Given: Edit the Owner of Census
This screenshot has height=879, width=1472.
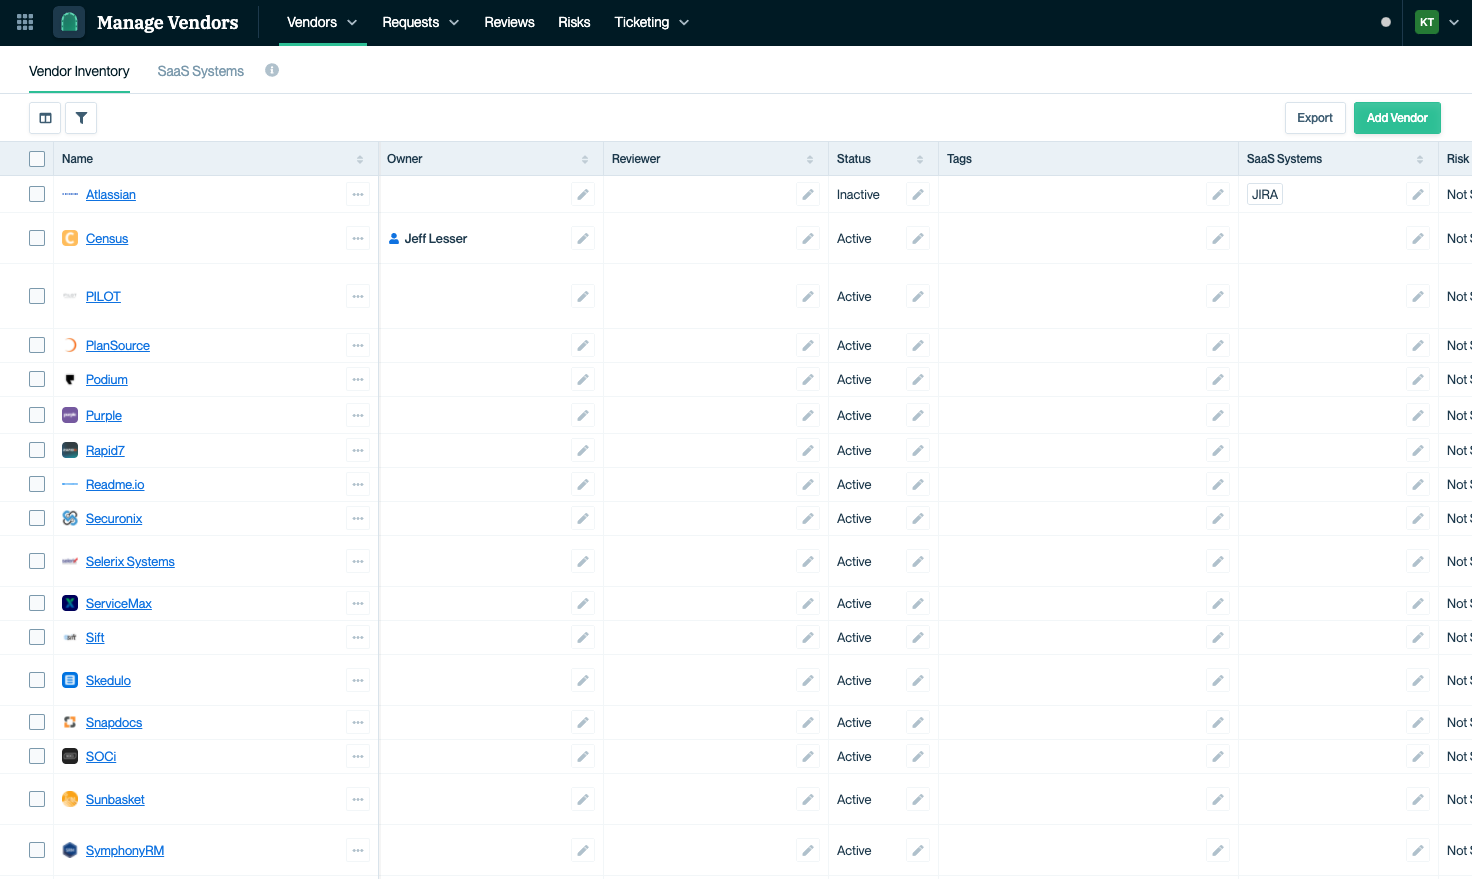Looking at the screenshot, I should point(583,238).
